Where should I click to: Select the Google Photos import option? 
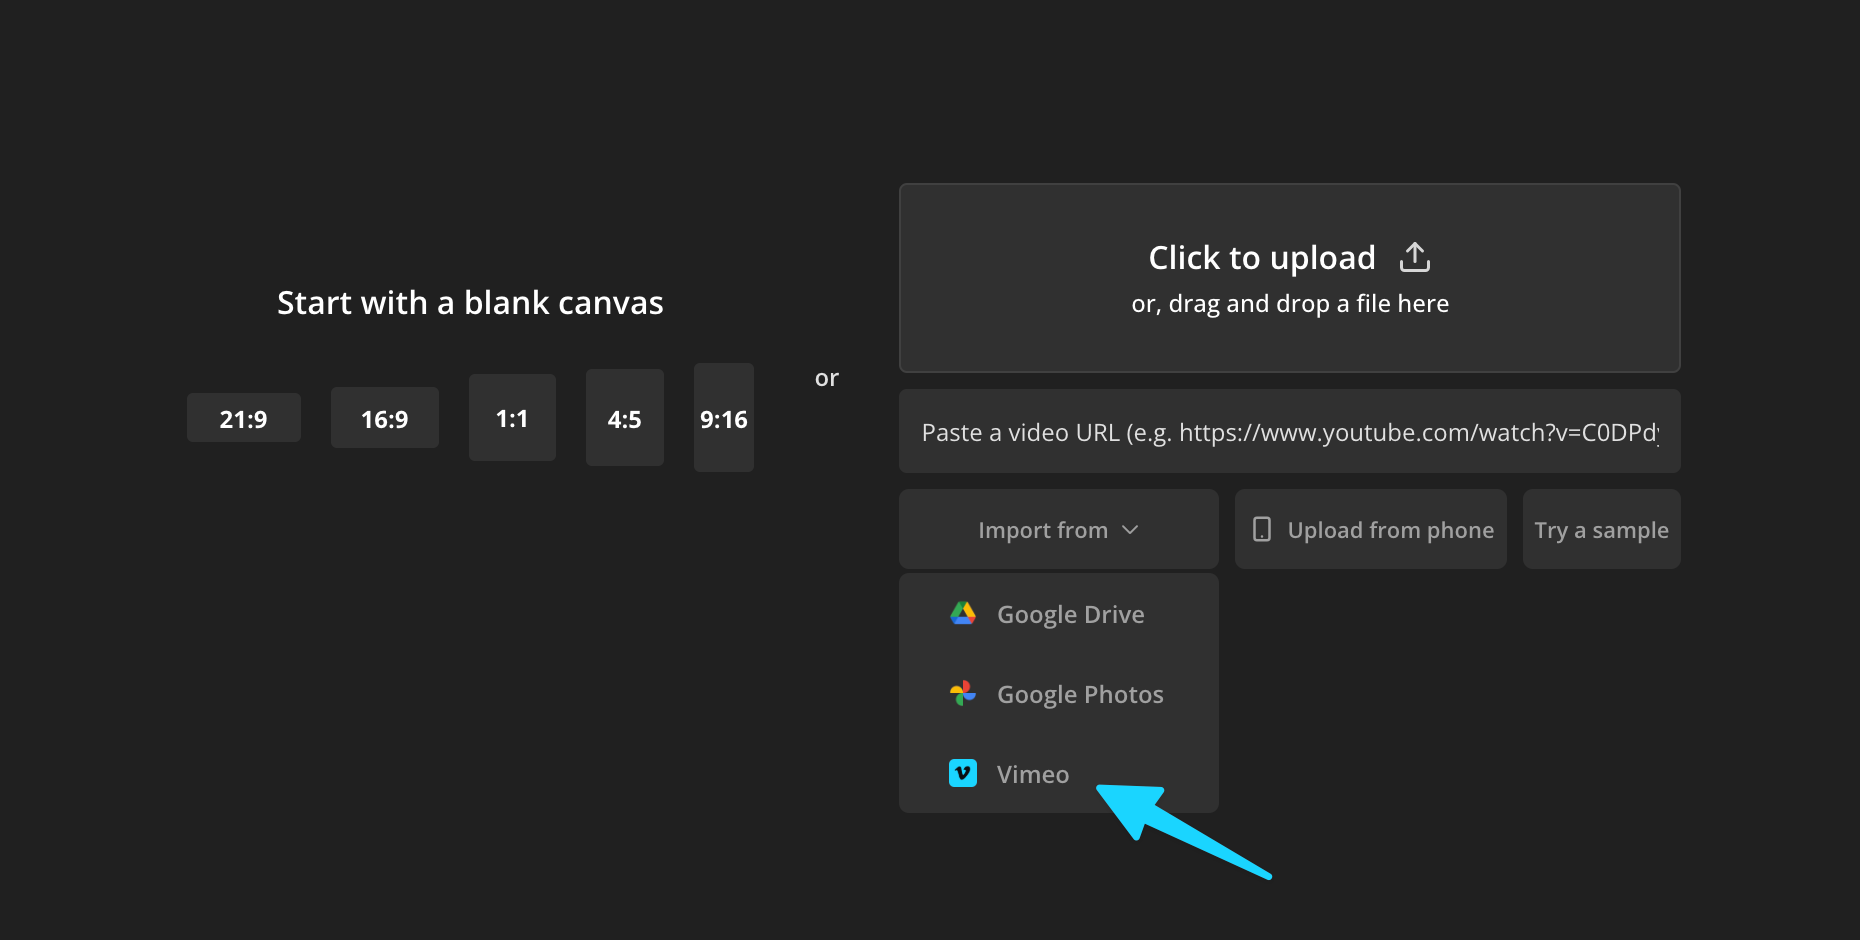tap(1080, 694)
